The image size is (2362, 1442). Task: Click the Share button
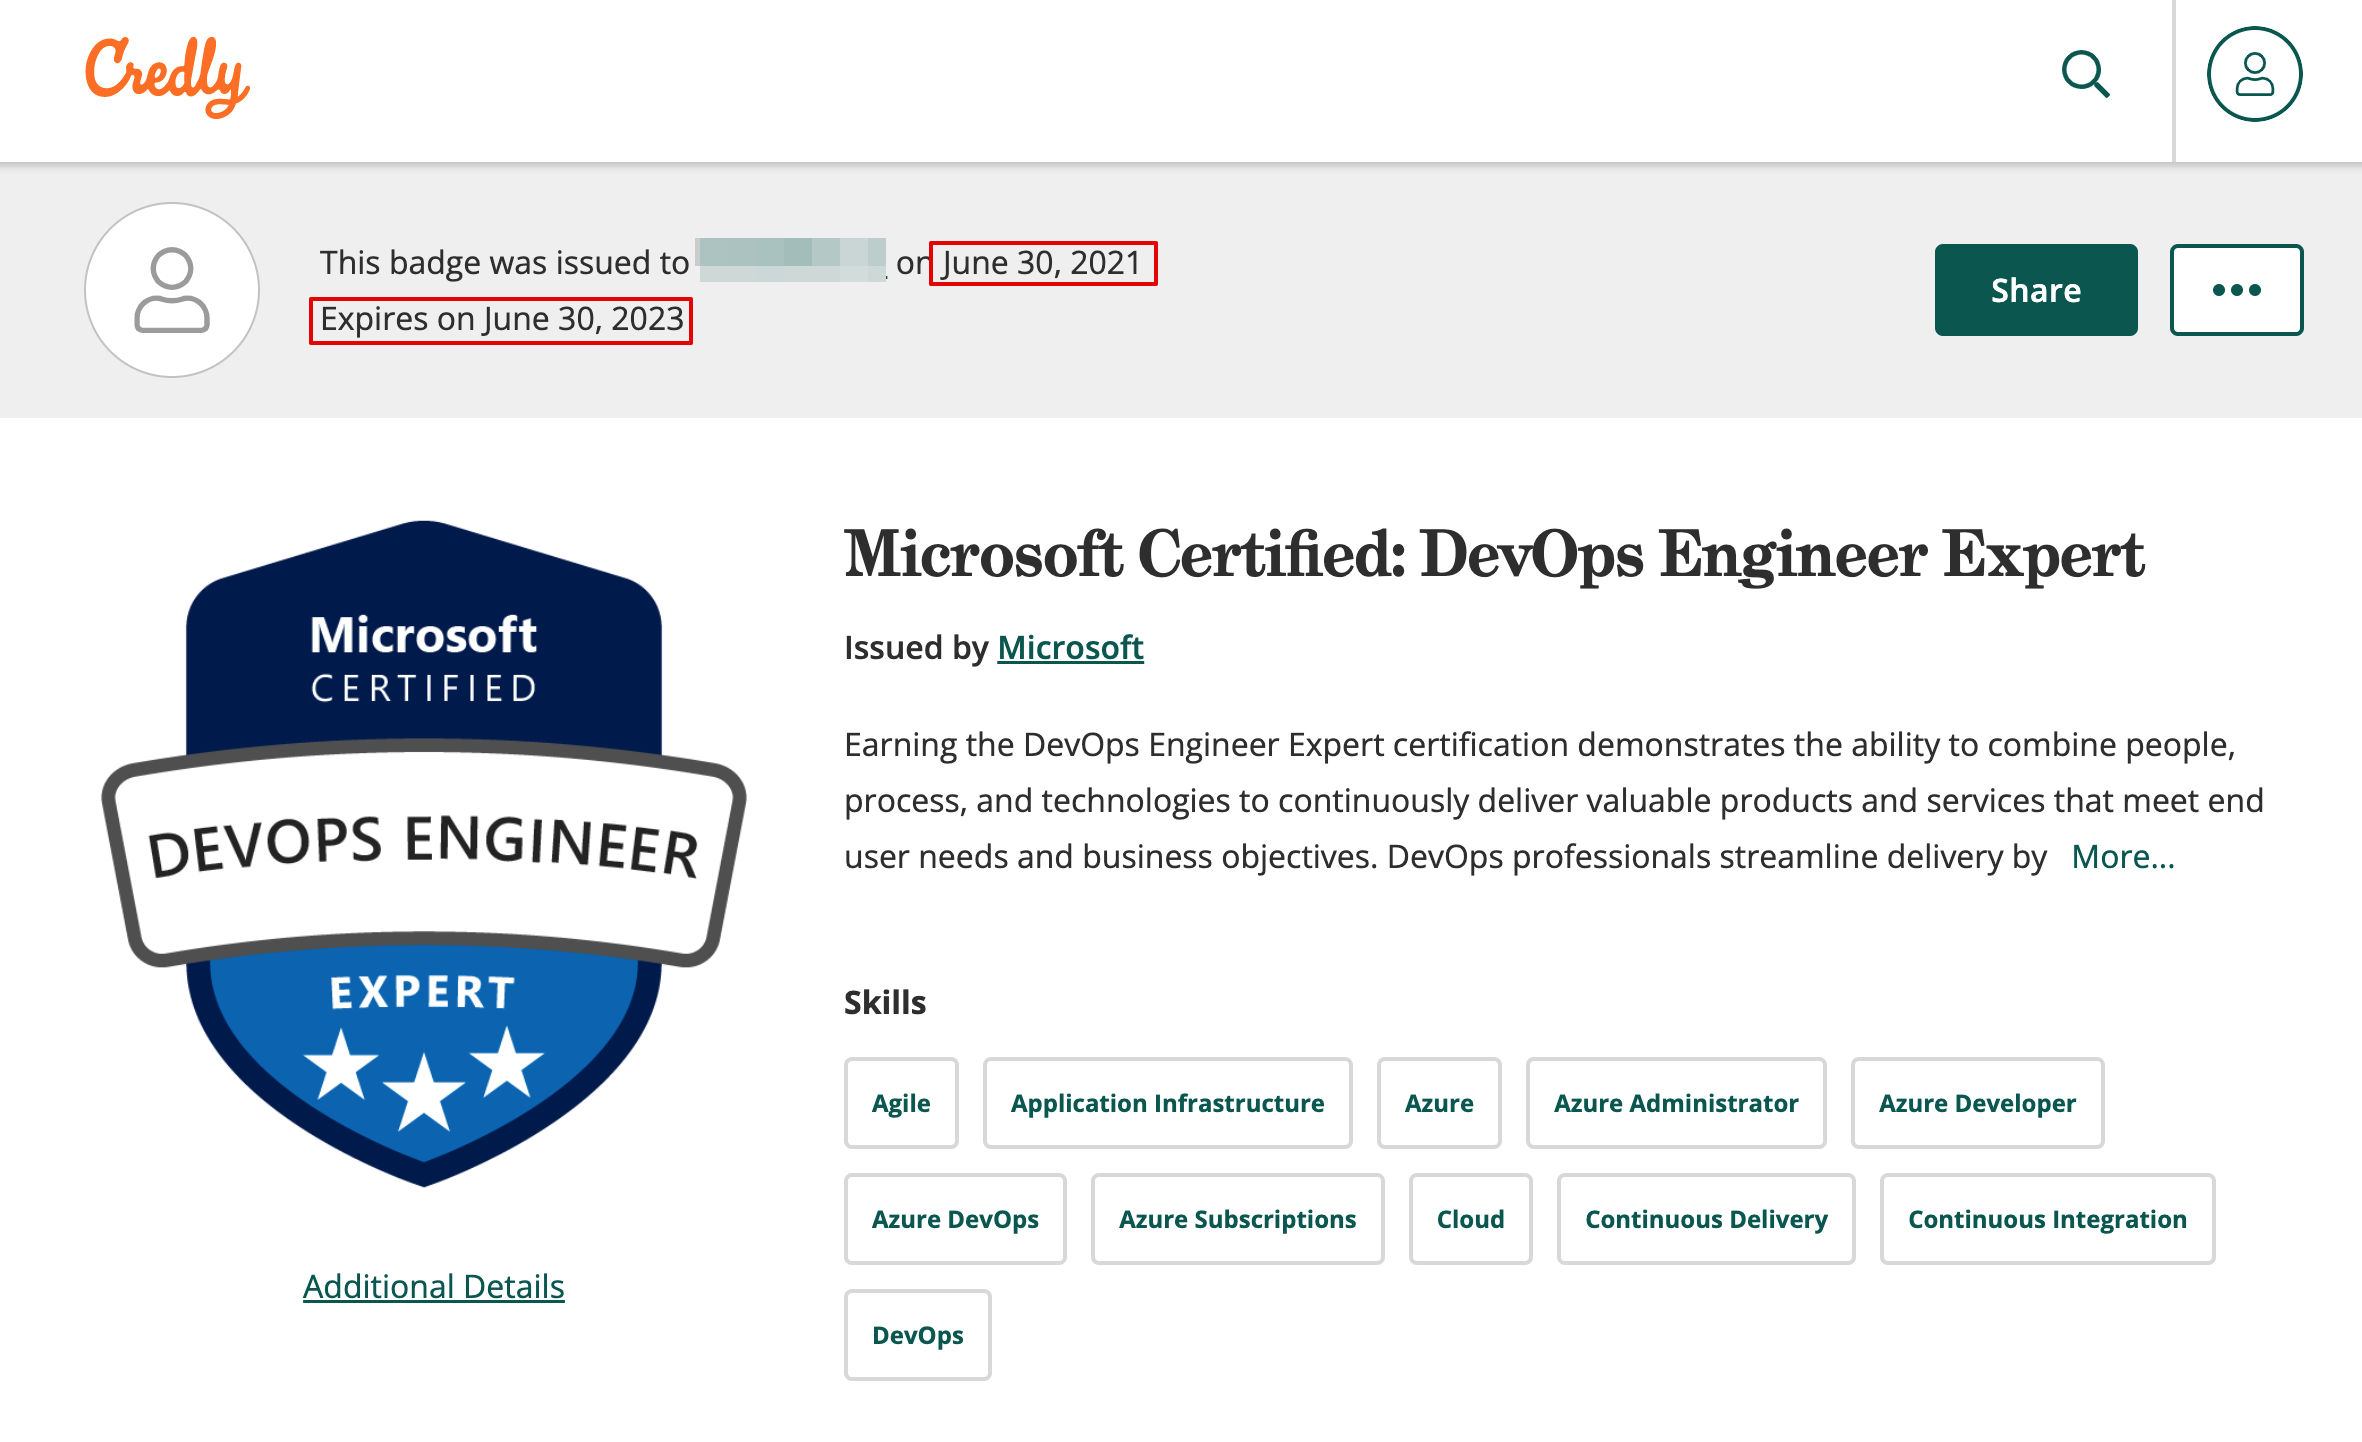click(x=2036, y=290)
